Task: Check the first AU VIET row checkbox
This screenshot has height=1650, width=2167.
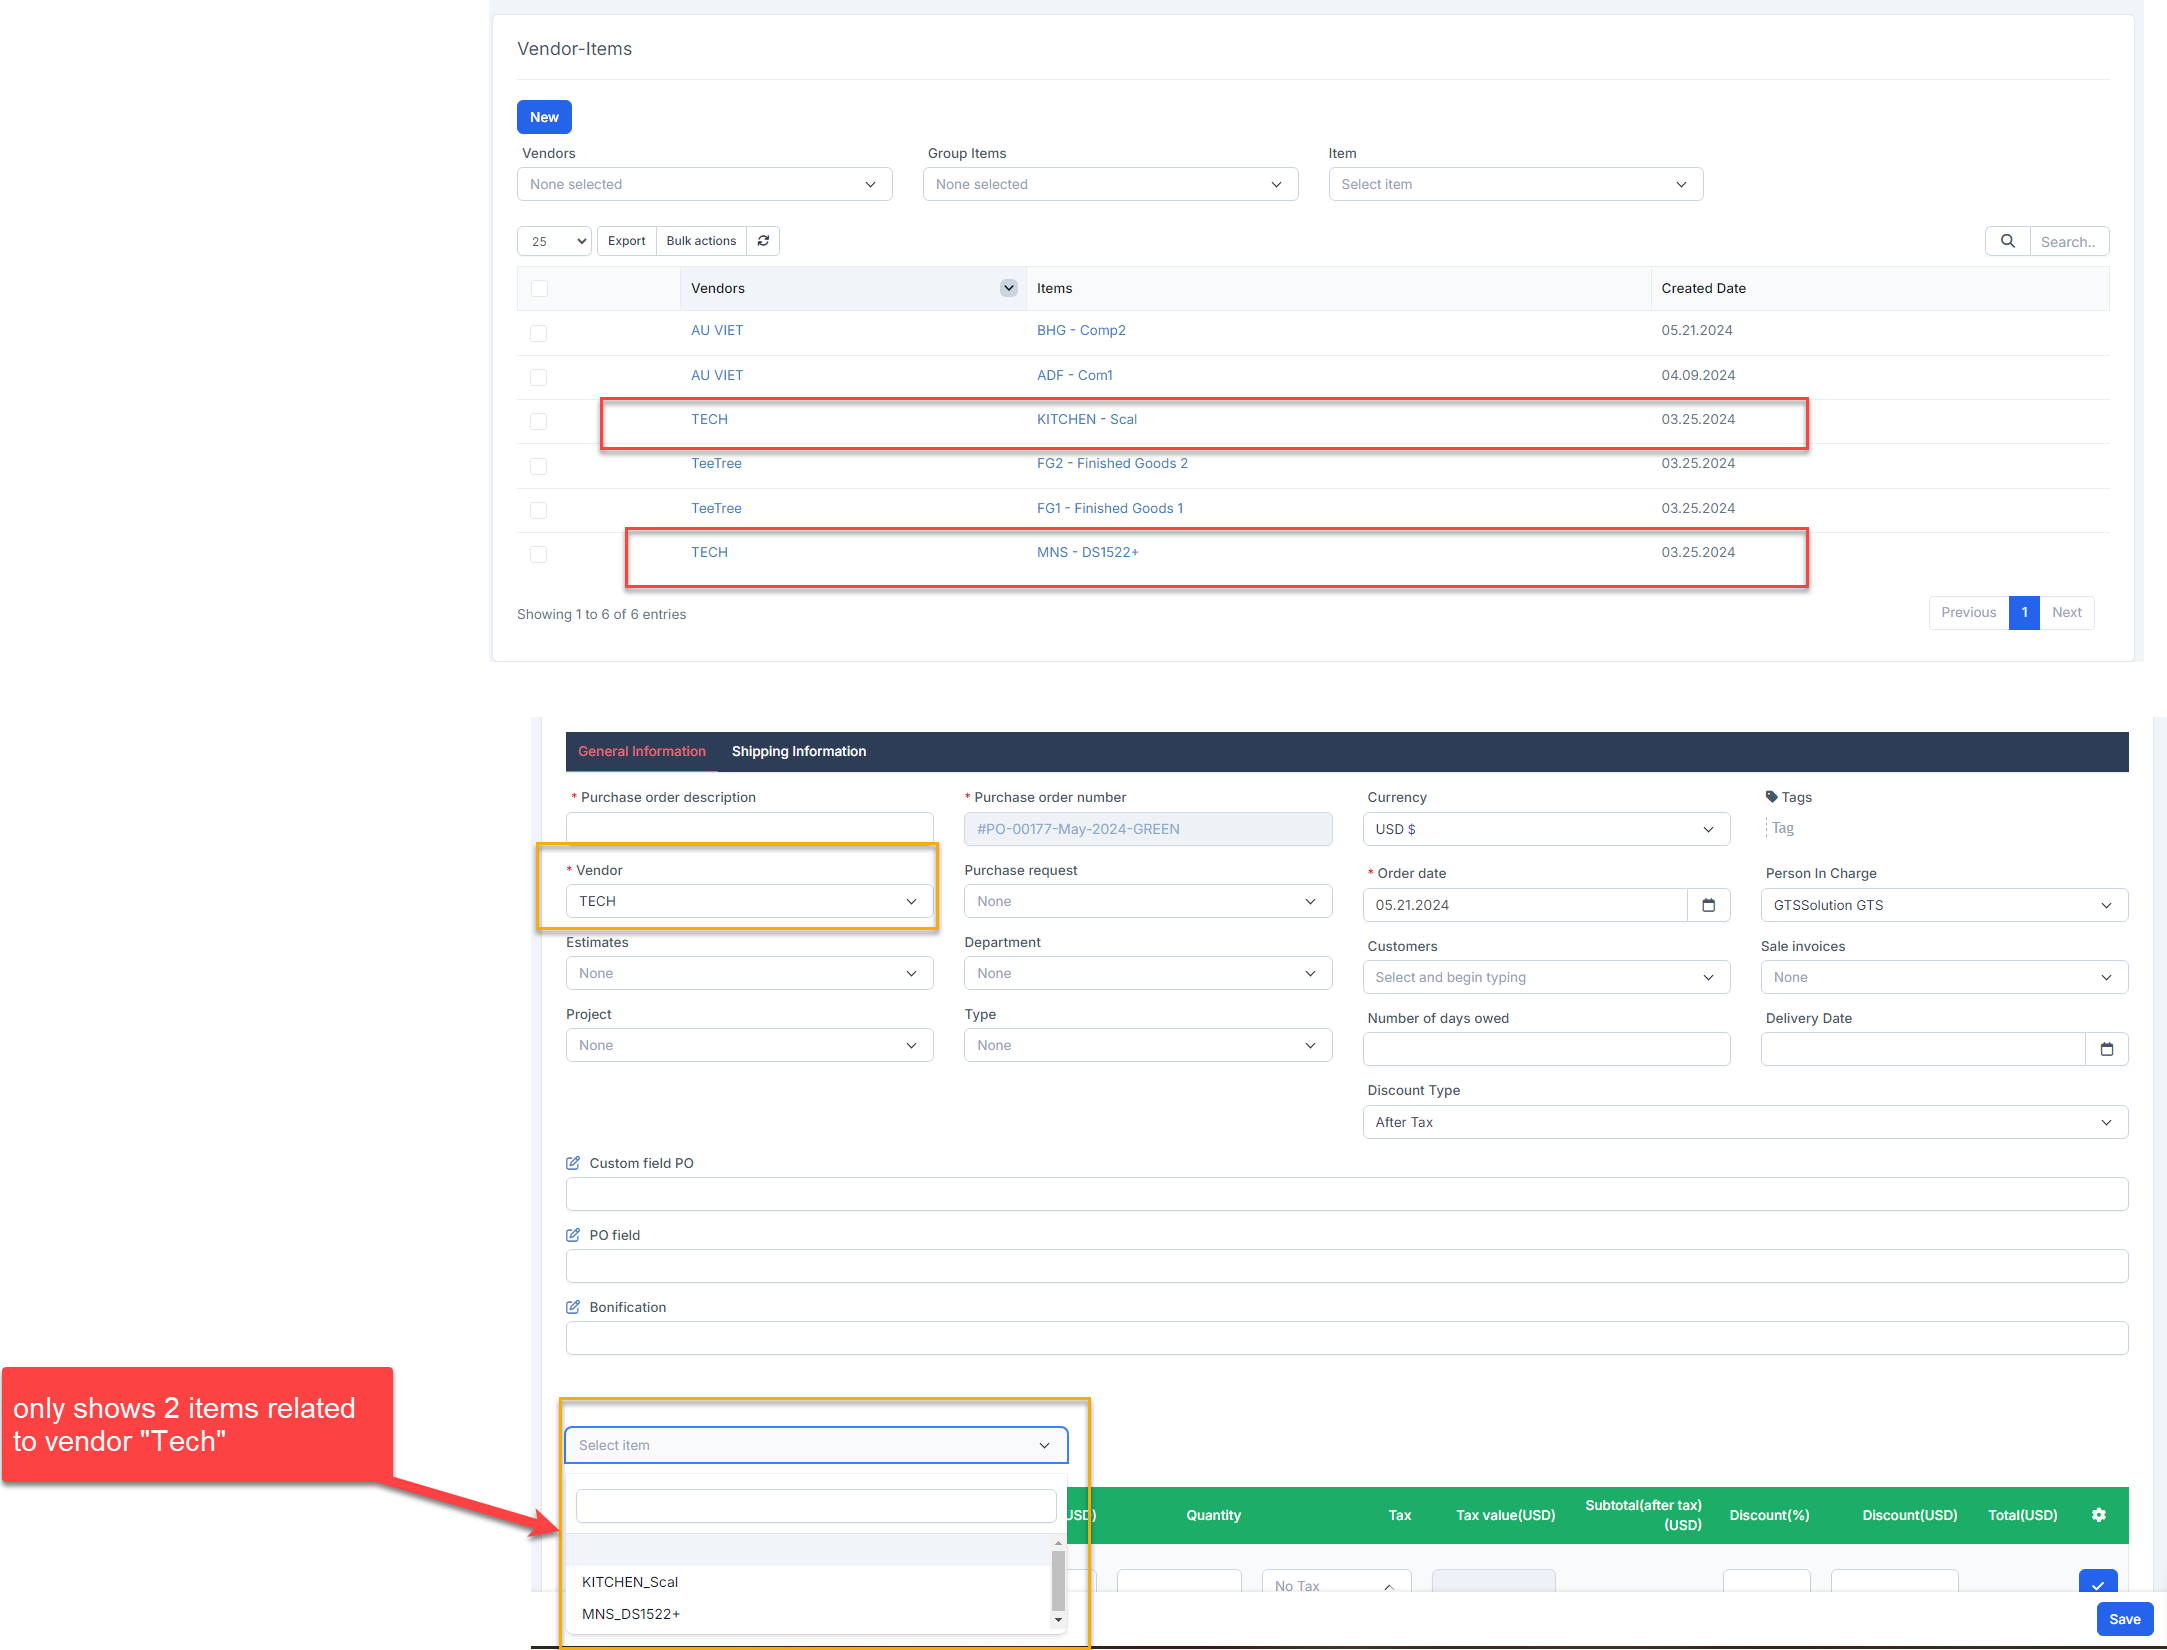Action: pos(539,333)
